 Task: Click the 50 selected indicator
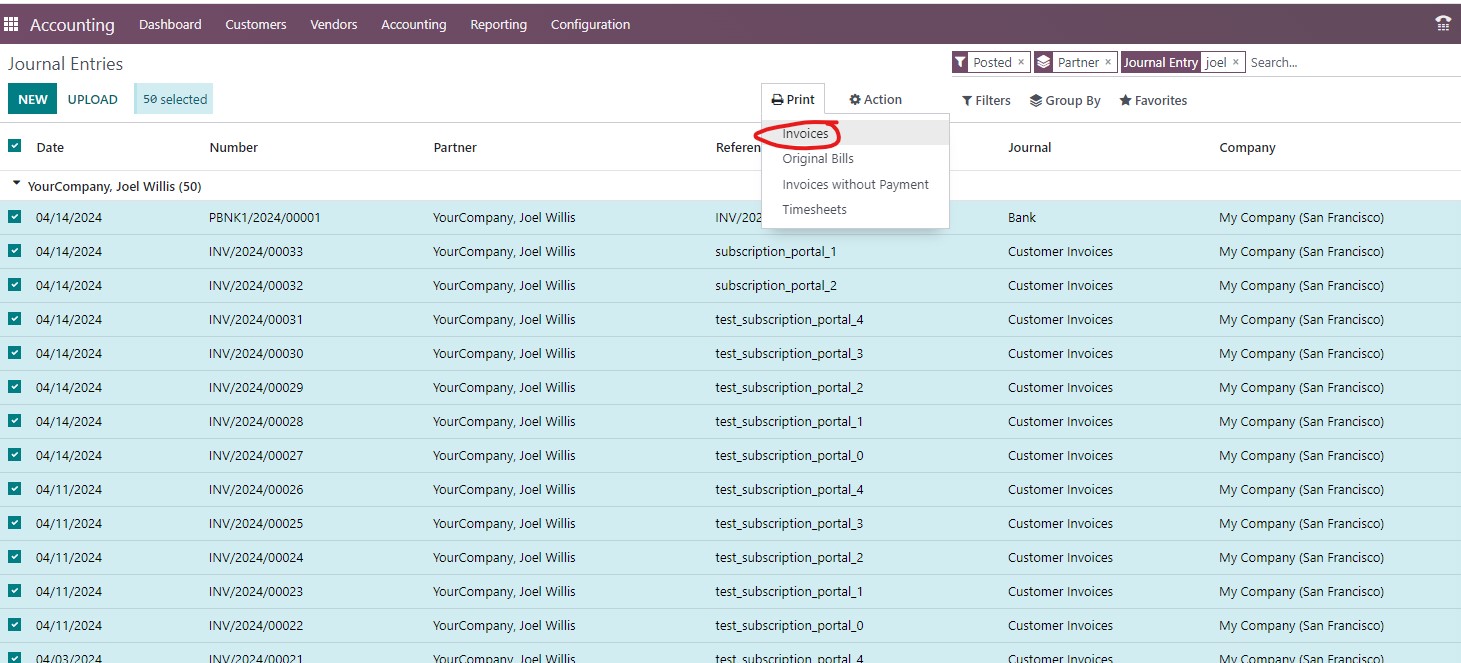174,99
